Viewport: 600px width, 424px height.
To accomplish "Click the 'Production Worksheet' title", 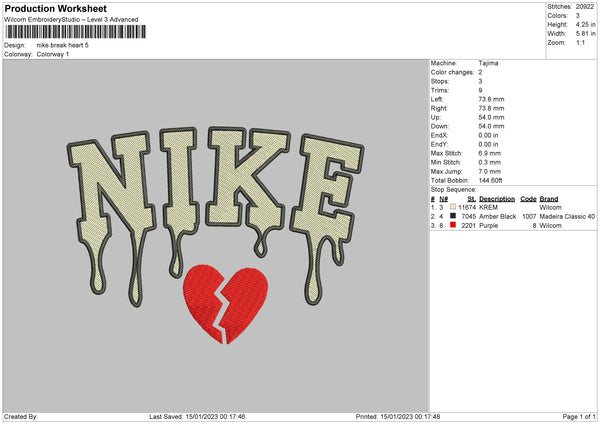I will (x=55, y=8).
